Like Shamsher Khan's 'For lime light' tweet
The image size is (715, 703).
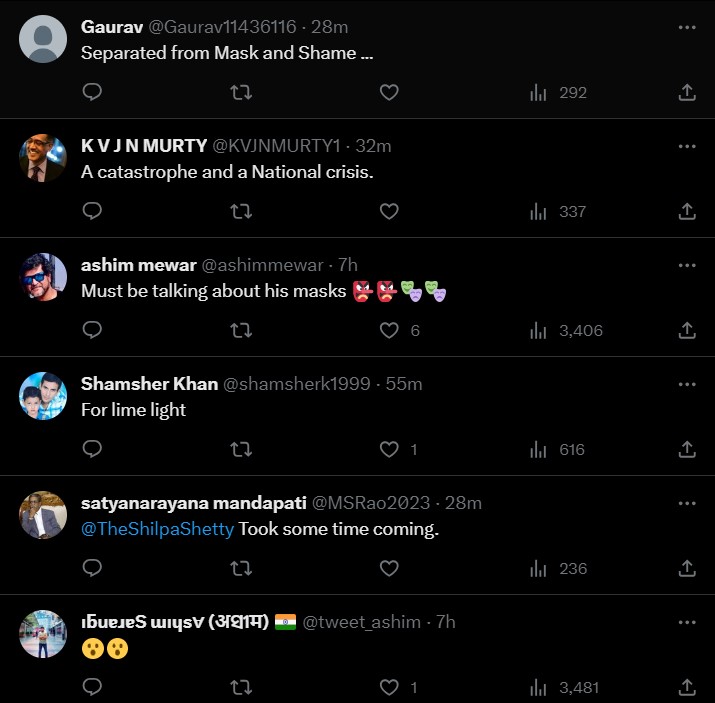pyautogui.click(x=389, y=450)
